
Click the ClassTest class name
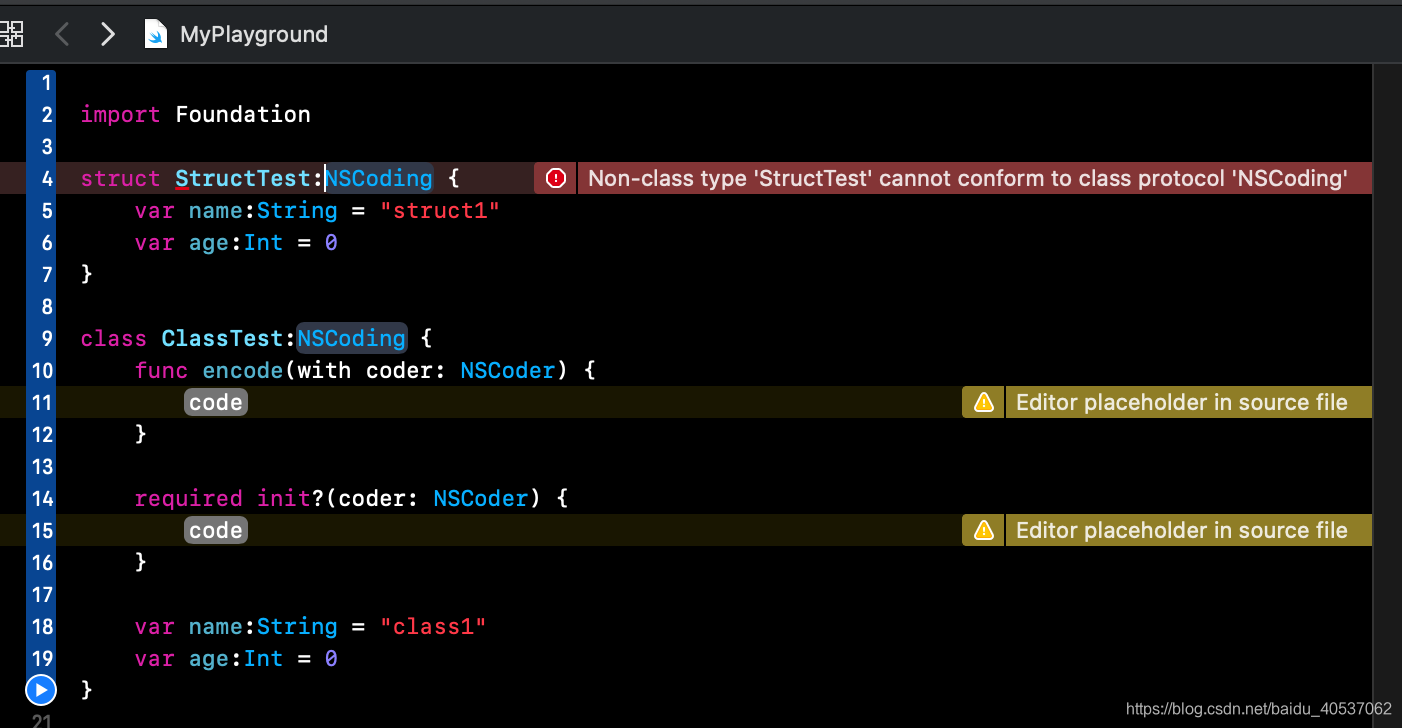[x=223, y=338]
